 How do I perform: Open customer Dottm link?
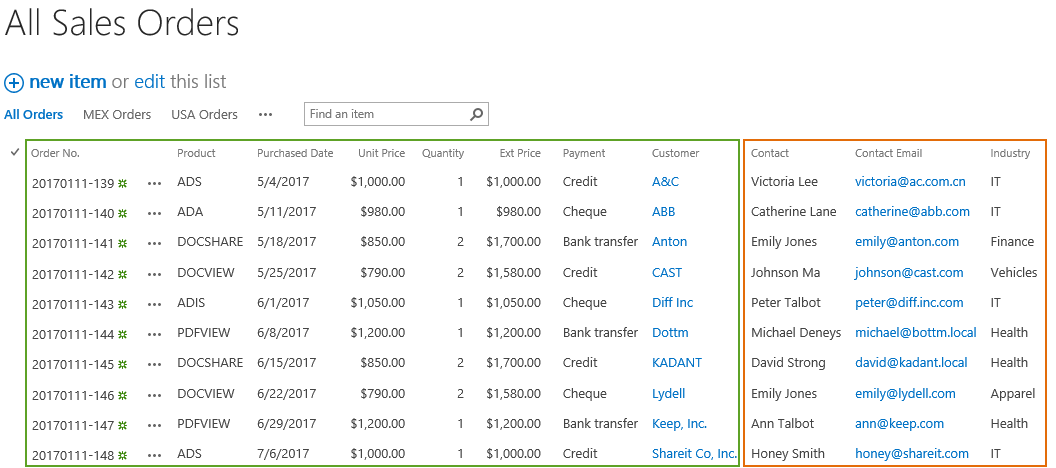670,333
